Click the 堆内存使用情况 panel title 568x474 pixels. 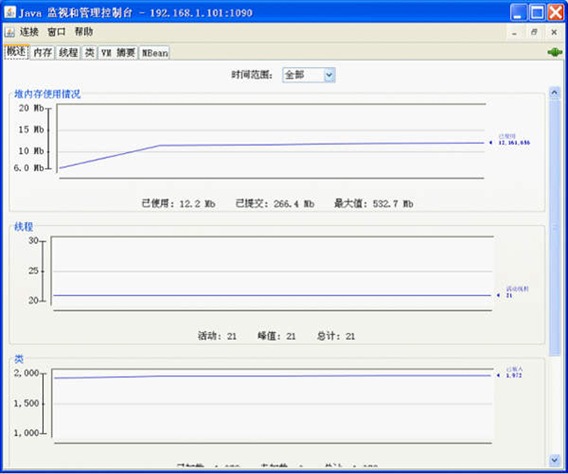point(47,94)
